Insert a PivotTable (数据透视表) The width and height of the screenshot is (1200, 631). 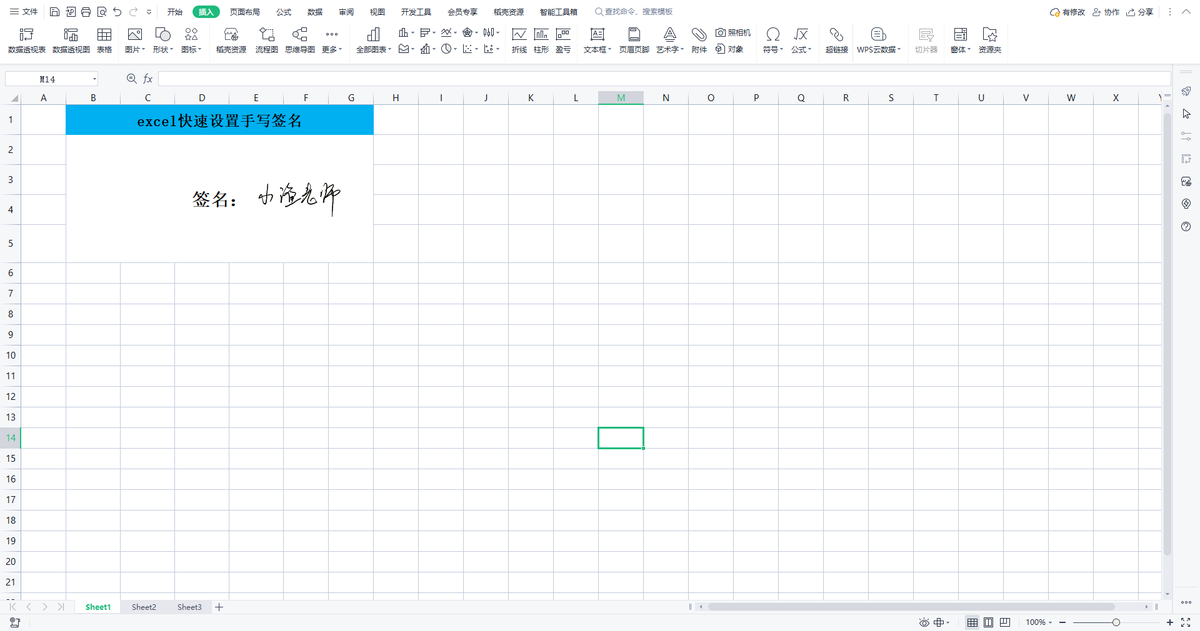[26, 40]
